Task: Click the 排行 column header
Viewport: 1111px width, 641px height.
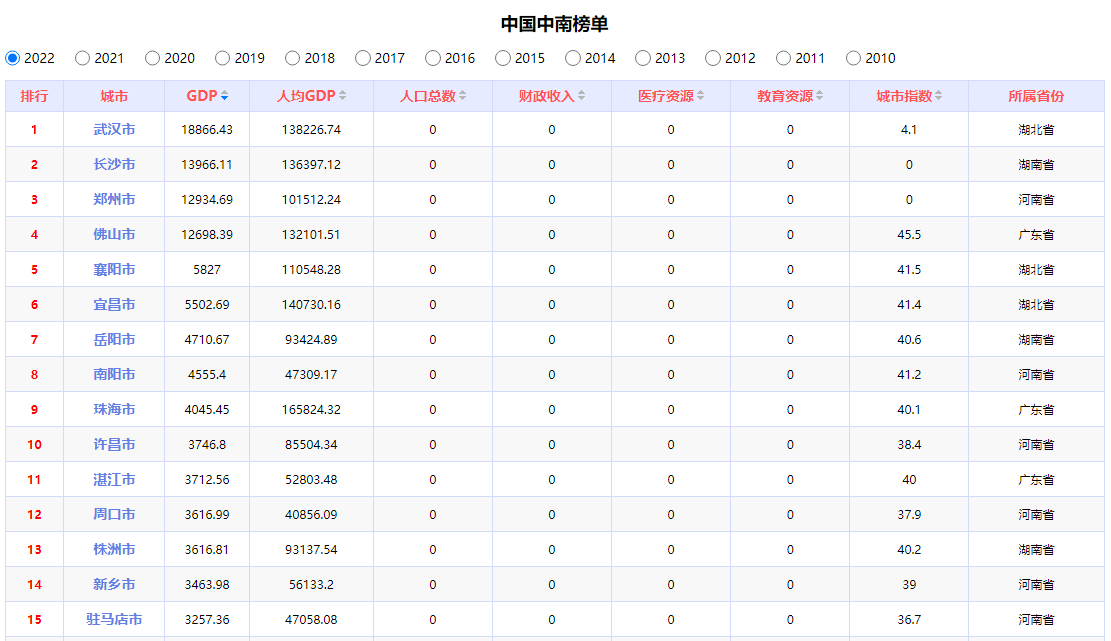Action: click(34, 96)
